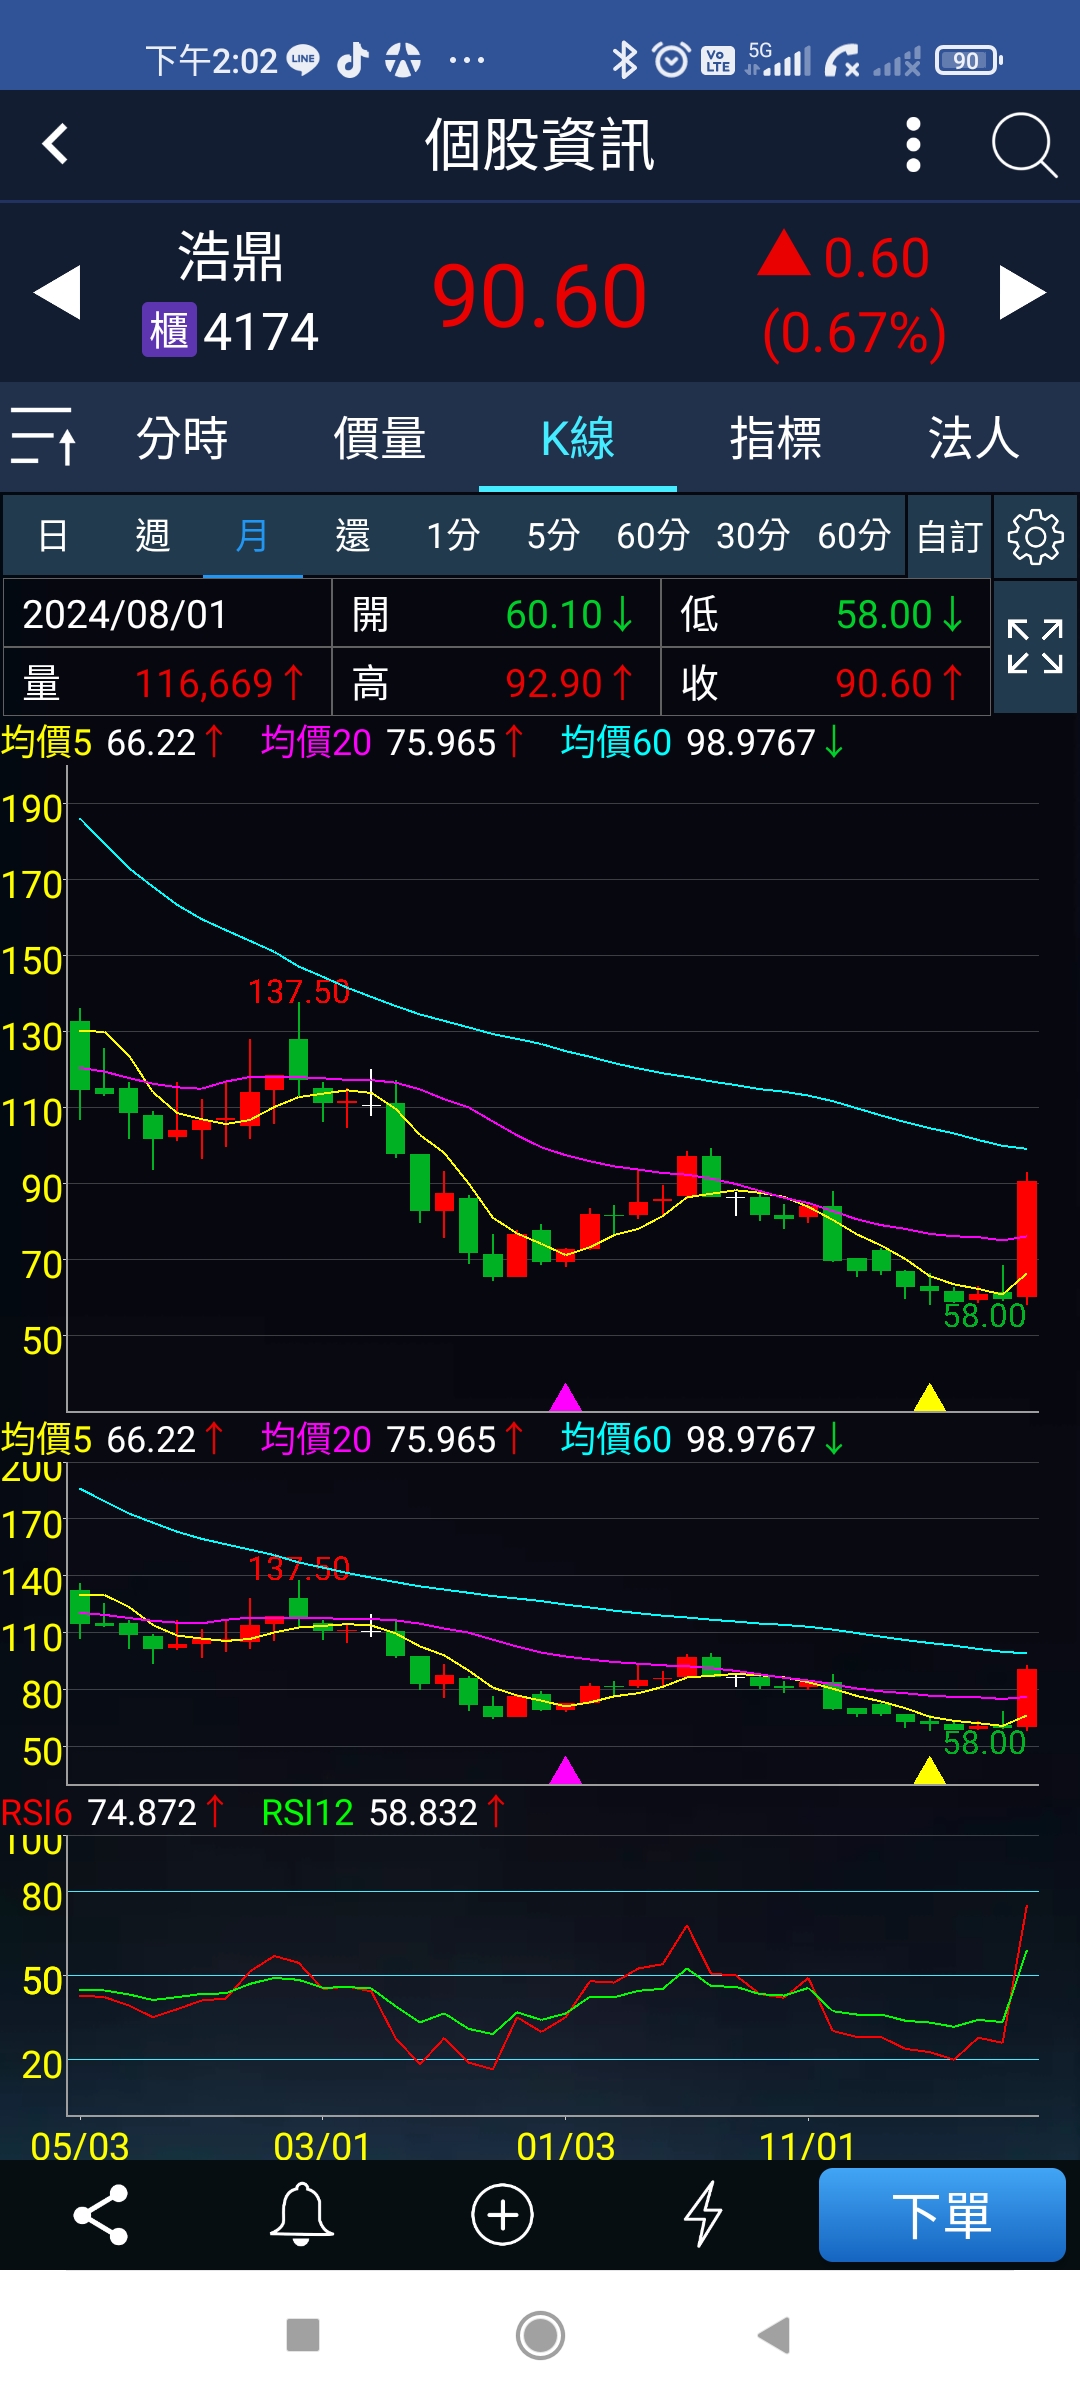Open the list sort menu icon
1080x2400 pixels.
(x=43, y=437)
